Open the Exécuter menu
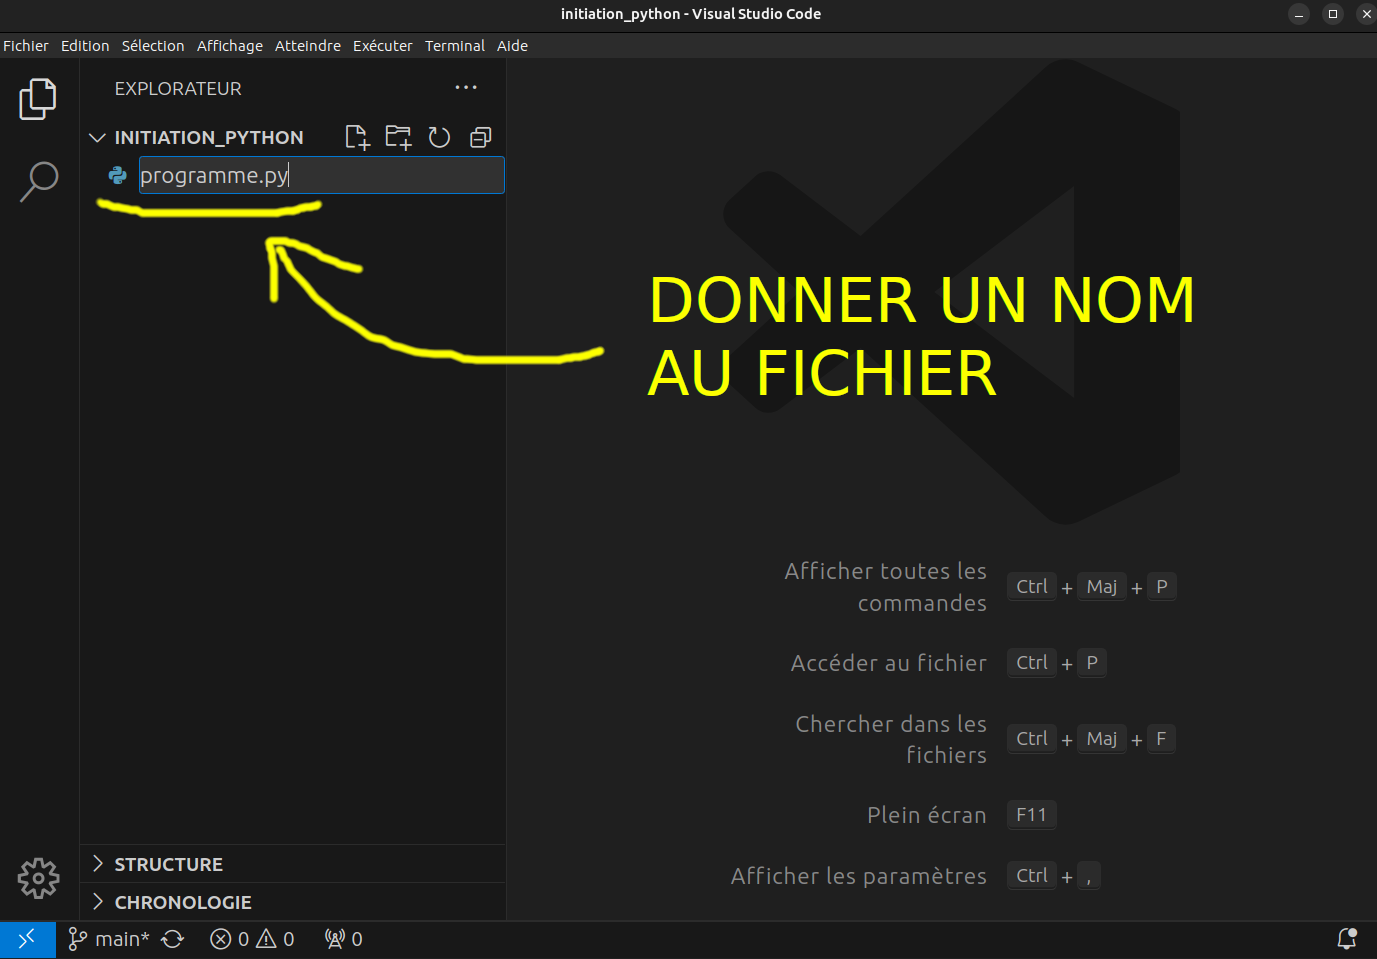Viewport: 1377px width, 959px height. click(383, 46)
